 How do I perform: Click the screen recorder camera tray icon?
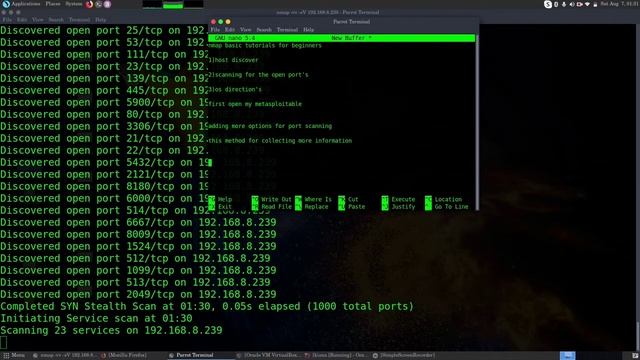[579, 4]
